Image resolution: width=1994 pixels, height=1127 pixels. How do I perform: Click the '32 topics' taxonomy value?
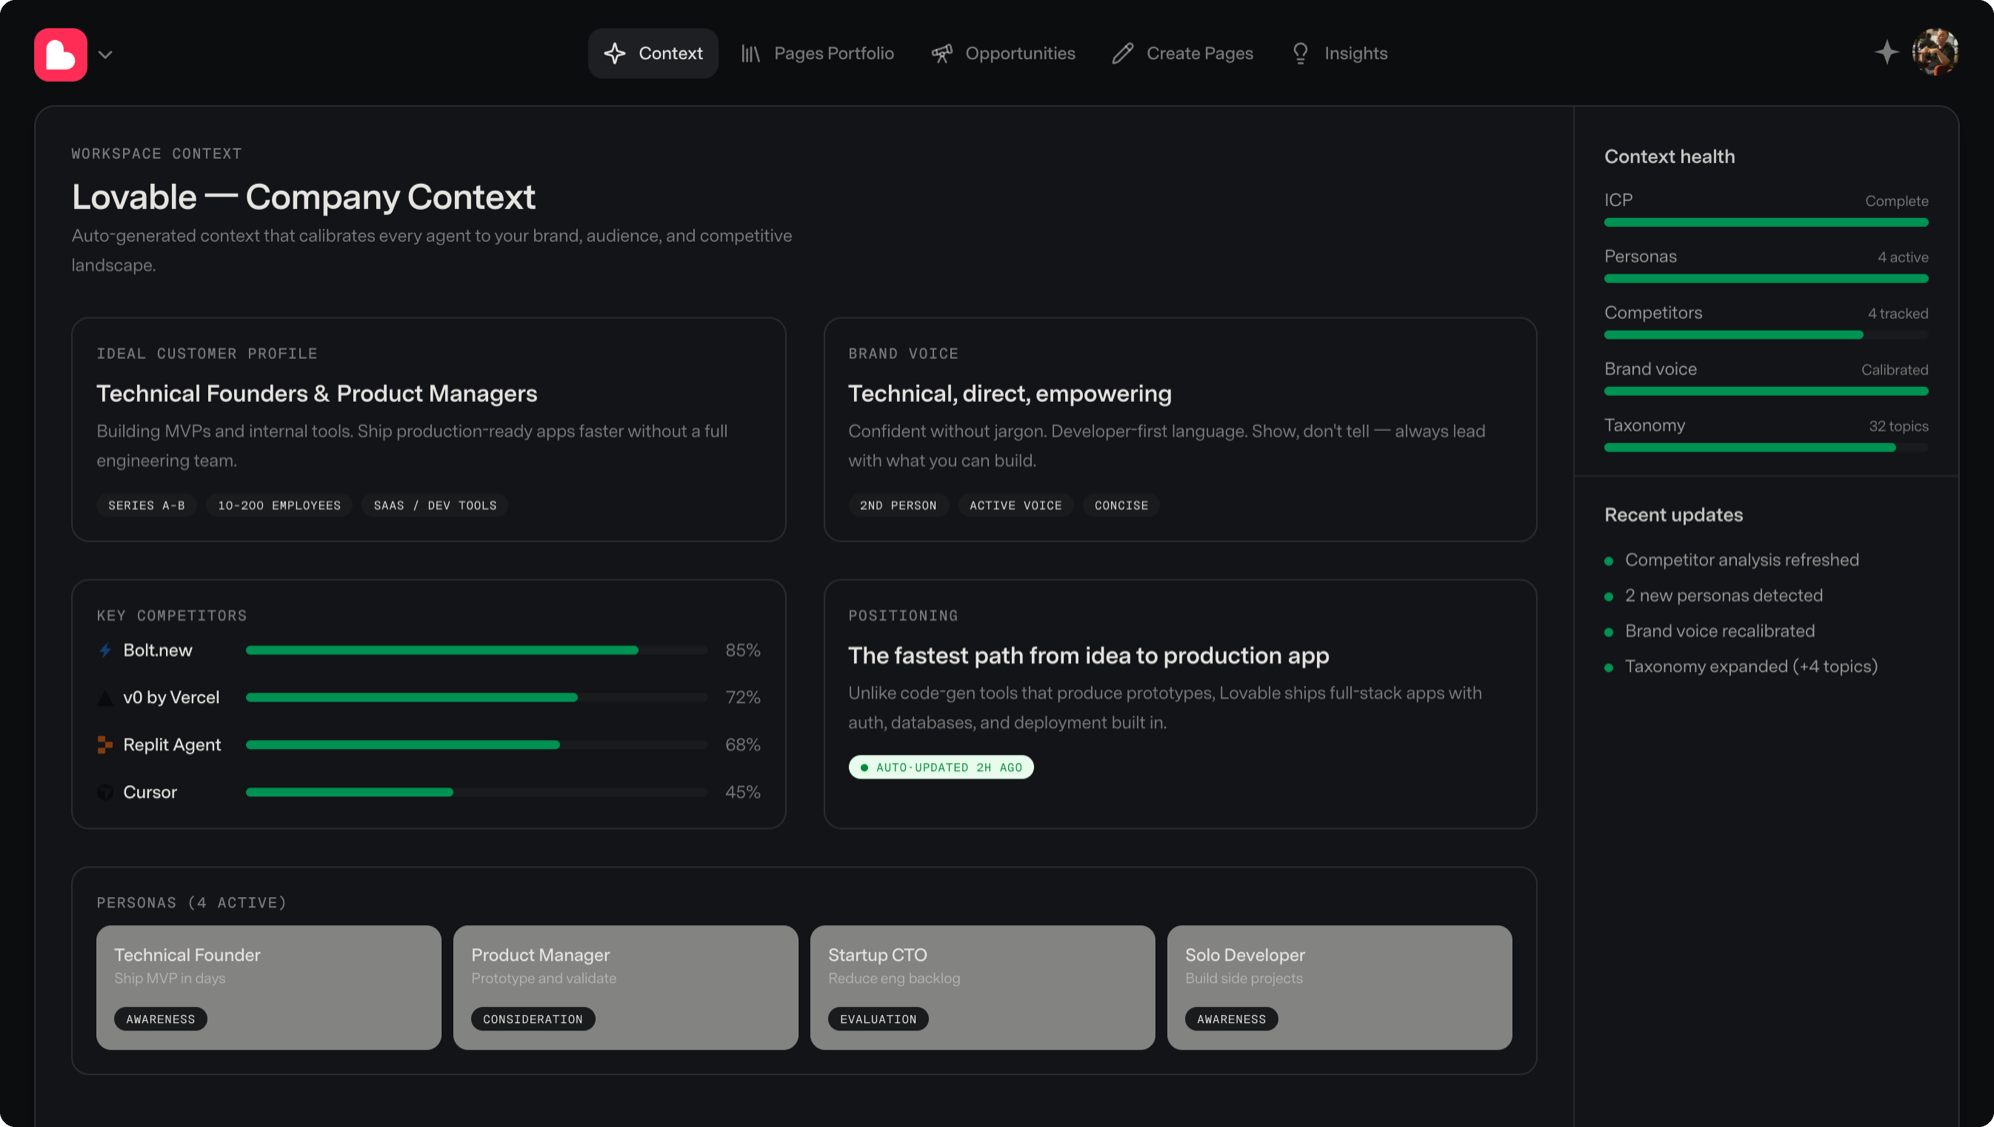click(x=1899, y=426)
